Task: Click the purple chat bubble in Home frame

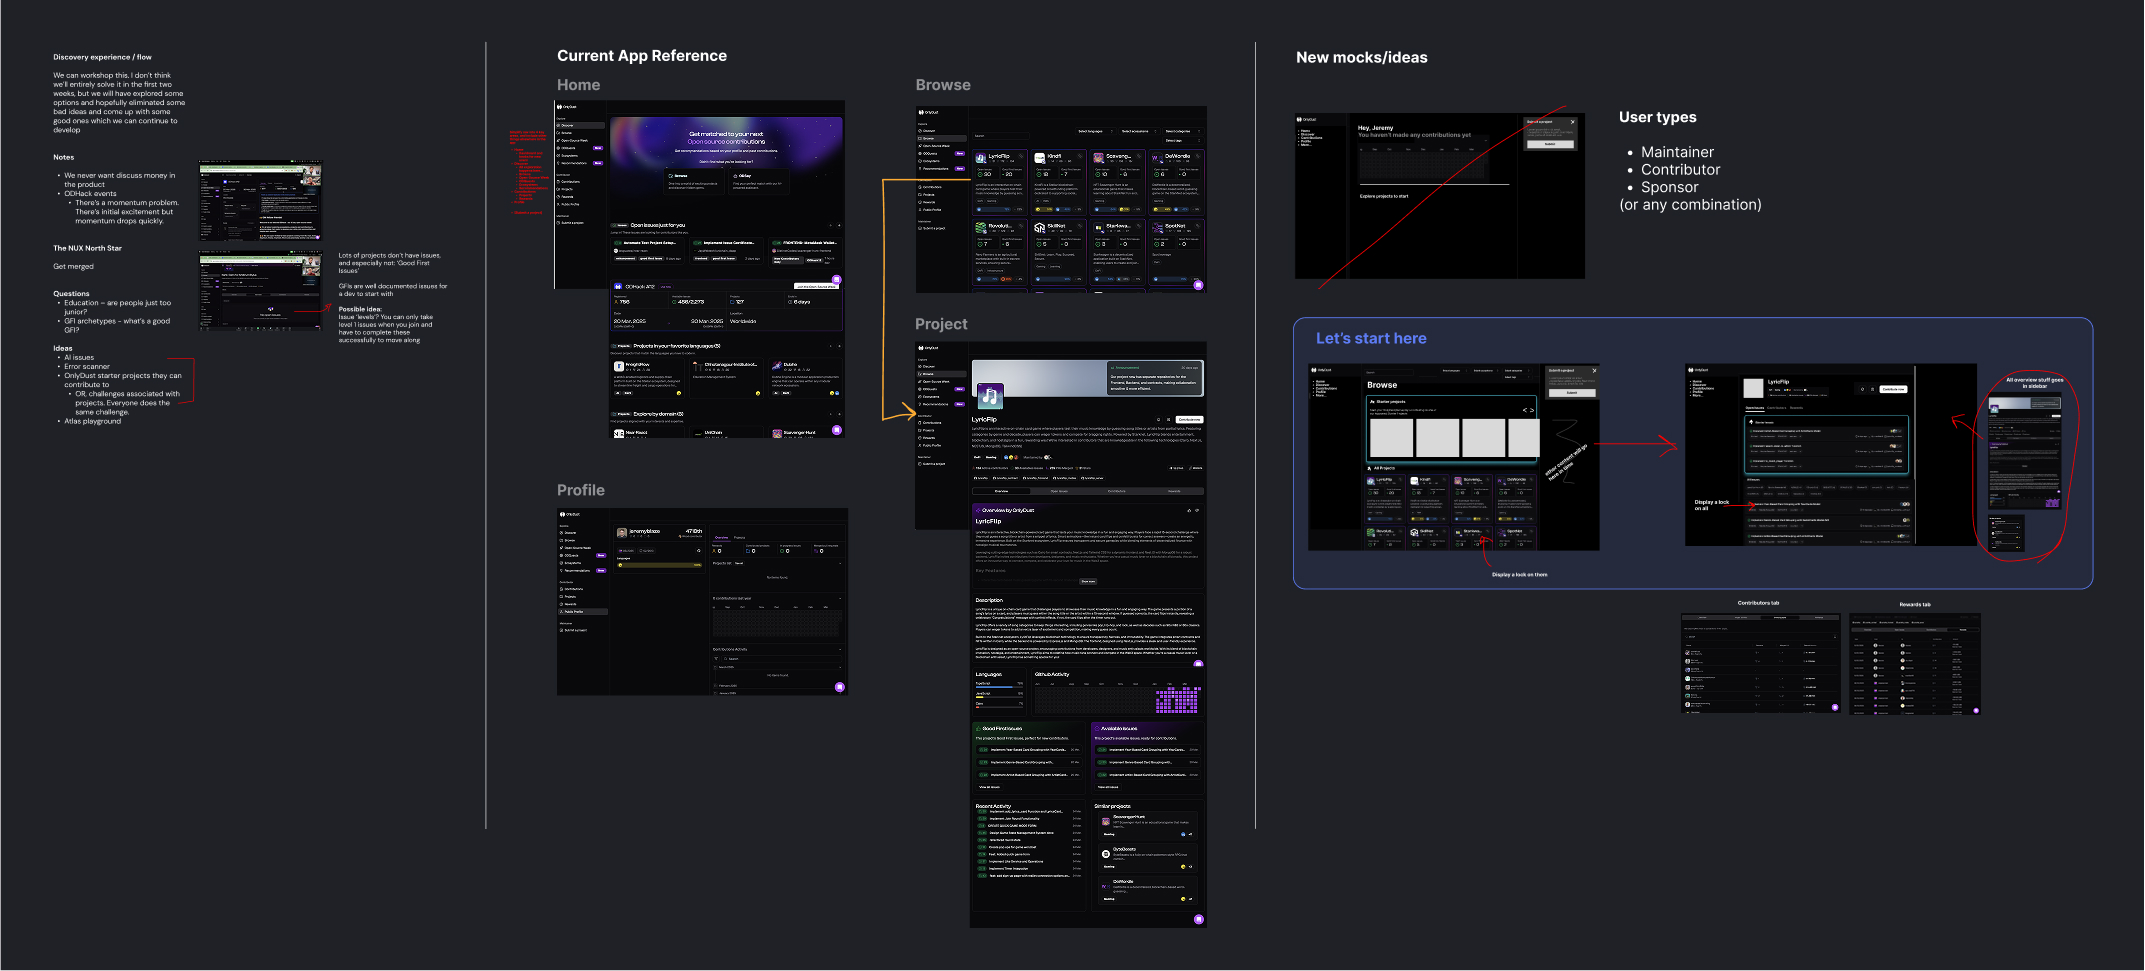Action: point(837,430)
